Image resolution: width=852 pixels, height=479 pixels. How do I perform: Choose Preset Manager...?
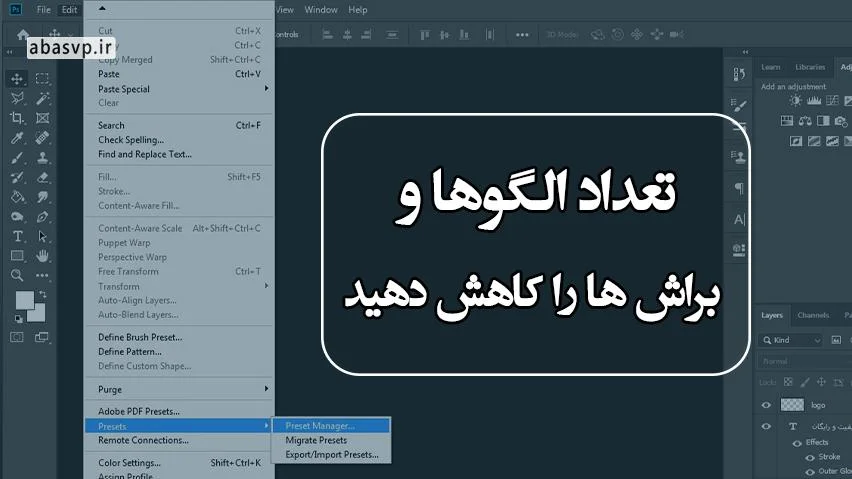(x=331, y=426)
